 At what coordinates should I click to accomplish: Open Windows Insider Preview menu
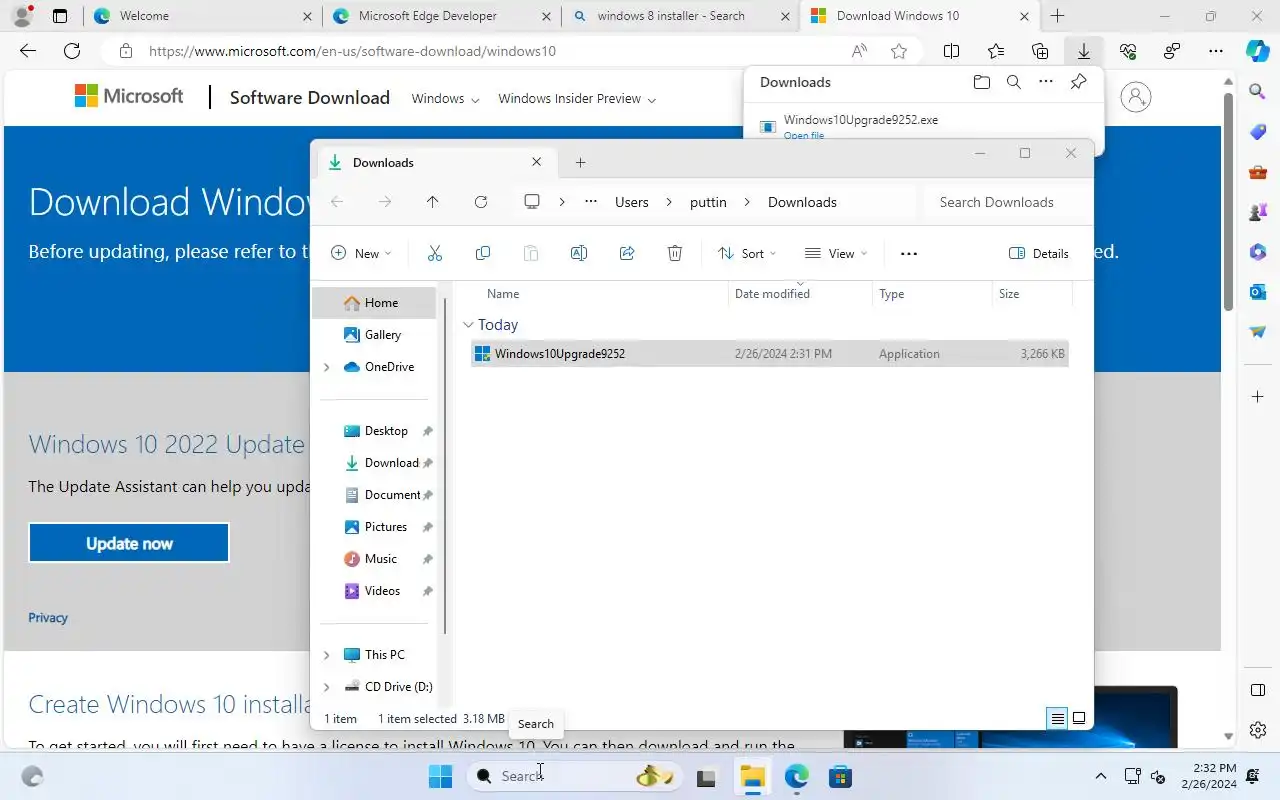[577, 99]
